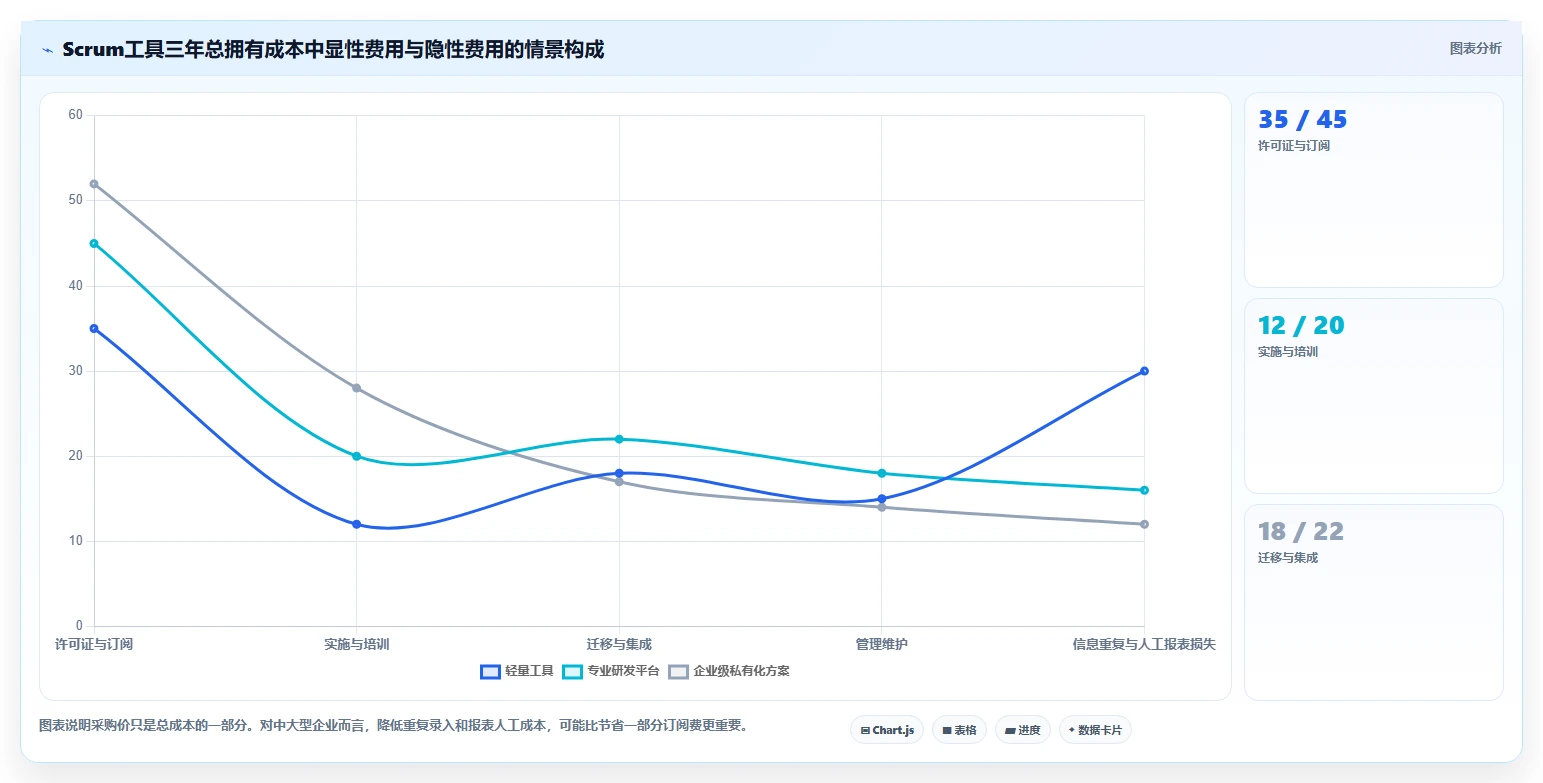
Task: Click the 管理维护 x-axis label
Action: (x=881, y=644)
